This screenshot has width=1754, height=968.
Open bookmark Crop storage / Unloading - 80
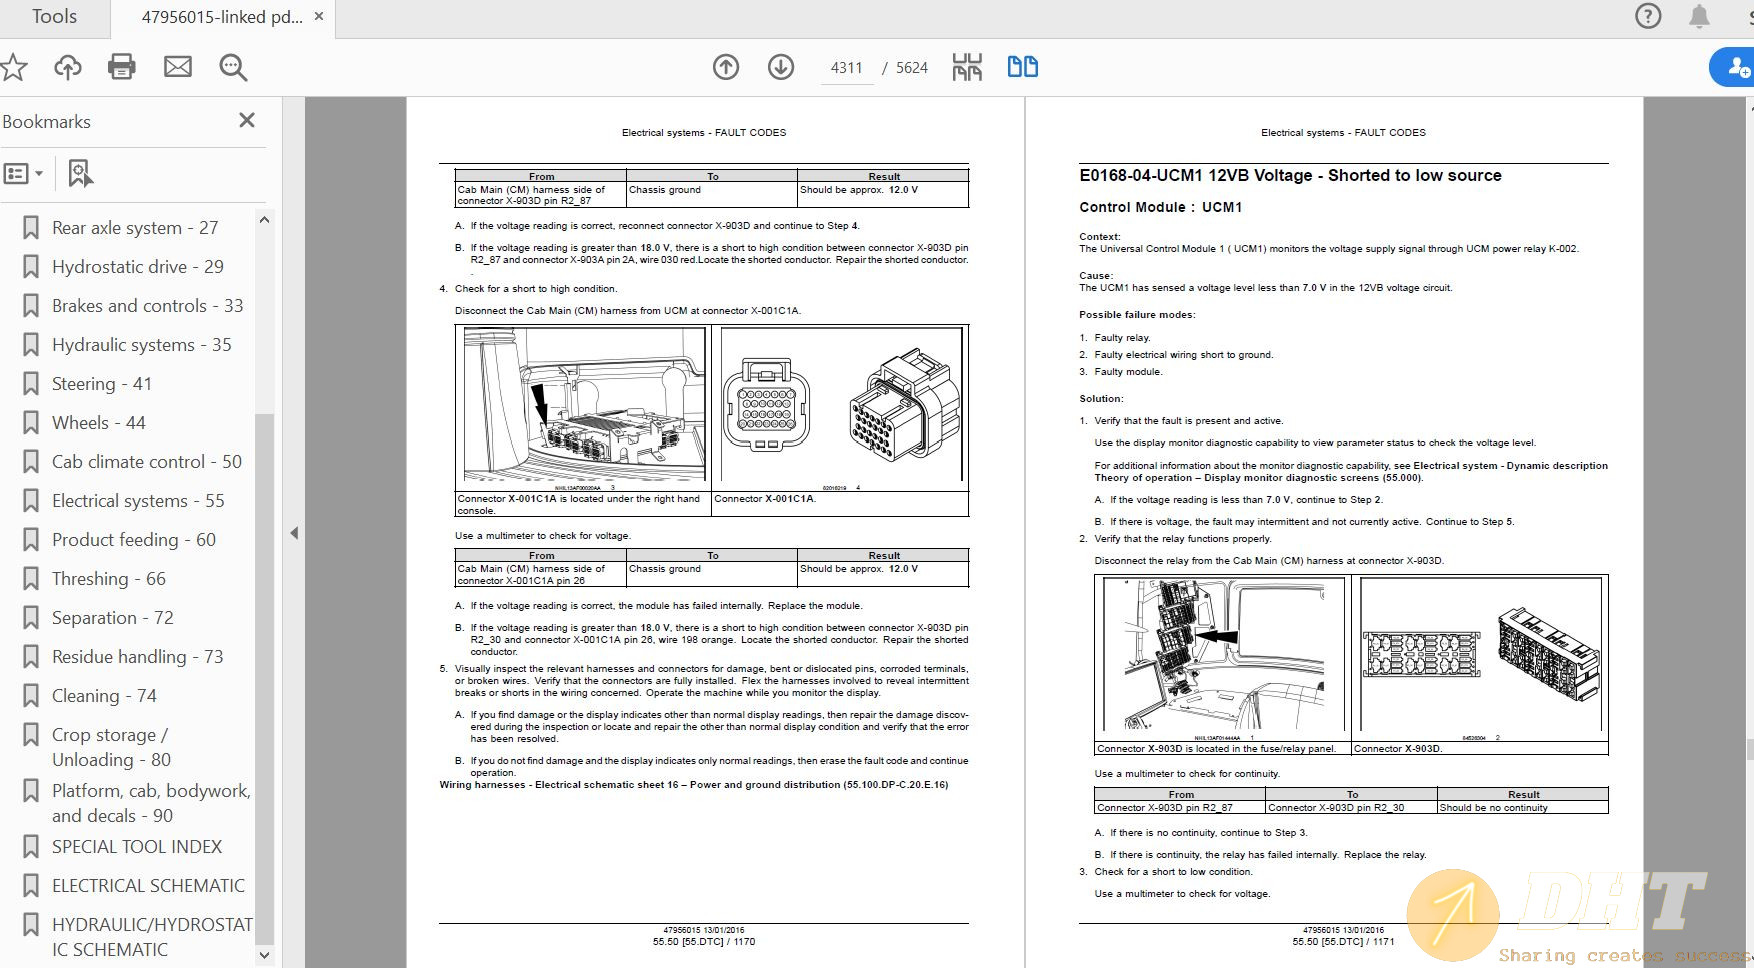tap(111, 747)
